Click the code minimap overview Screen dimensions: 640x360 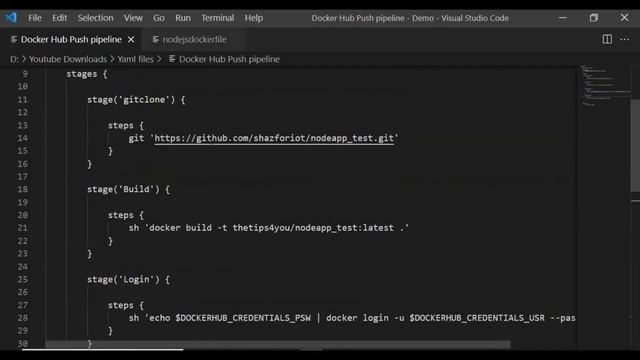(605, 86)
